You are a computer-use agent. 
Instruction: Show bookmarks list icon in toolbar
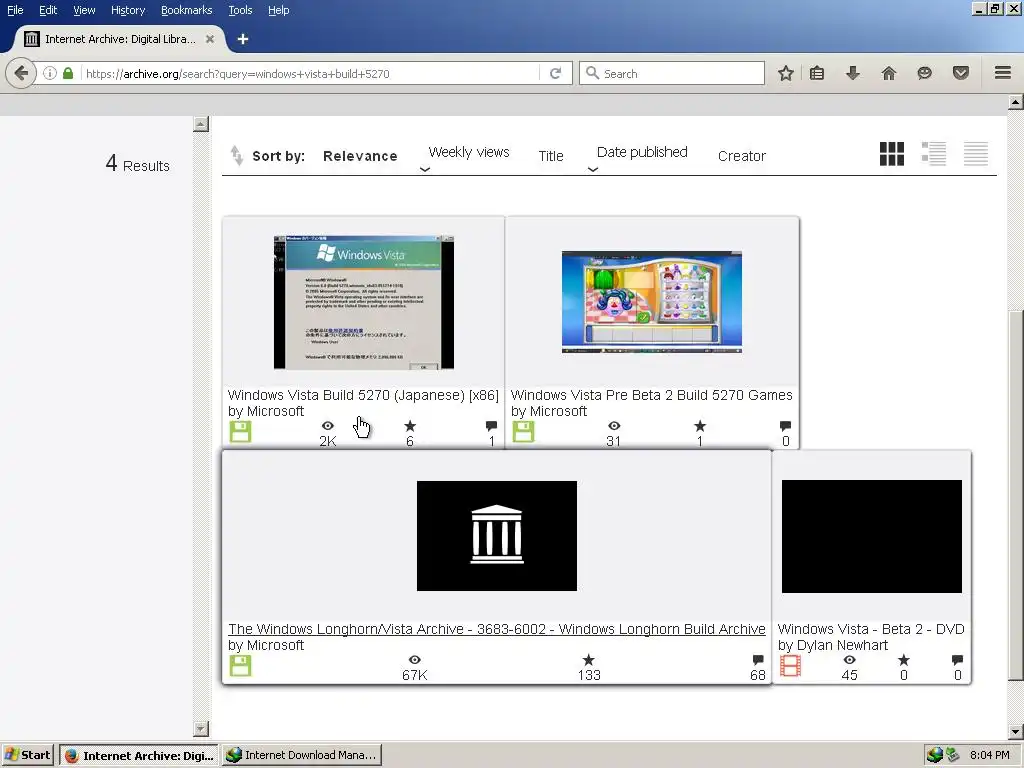tap(817, 73)
